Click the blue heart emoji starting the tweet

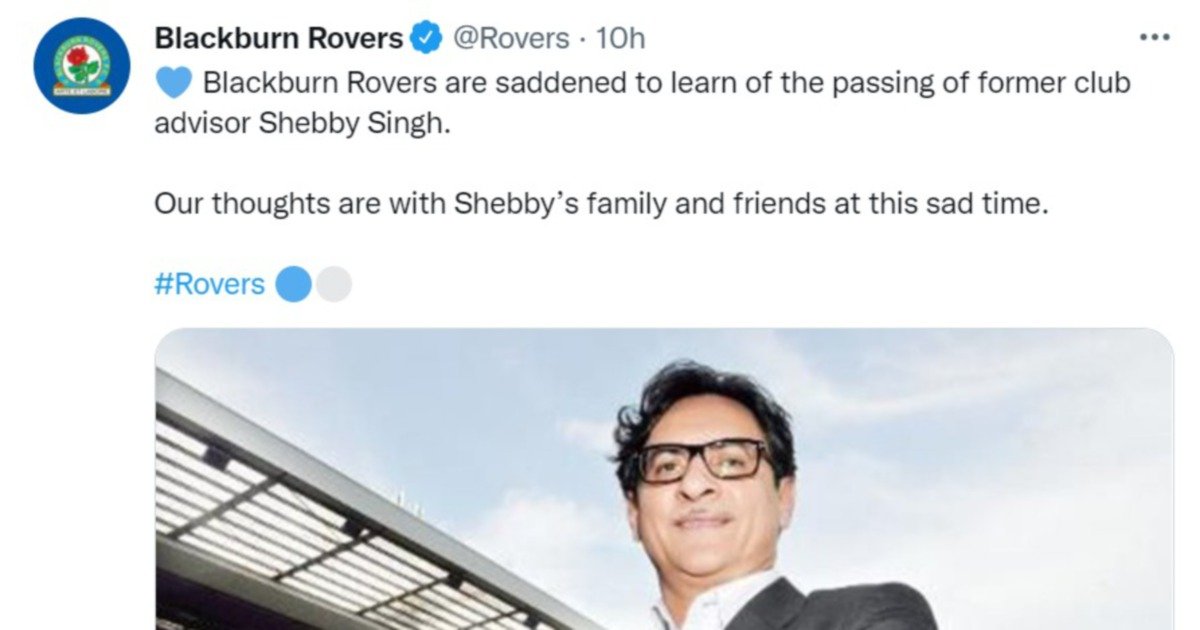(174, 83)
